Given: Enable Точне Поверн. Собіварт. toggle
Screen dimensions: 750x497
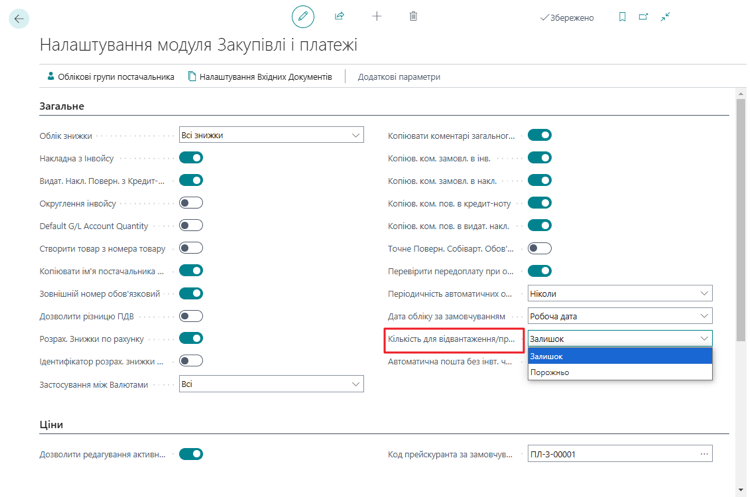Looking at the screenshot, I should (540, 248).
